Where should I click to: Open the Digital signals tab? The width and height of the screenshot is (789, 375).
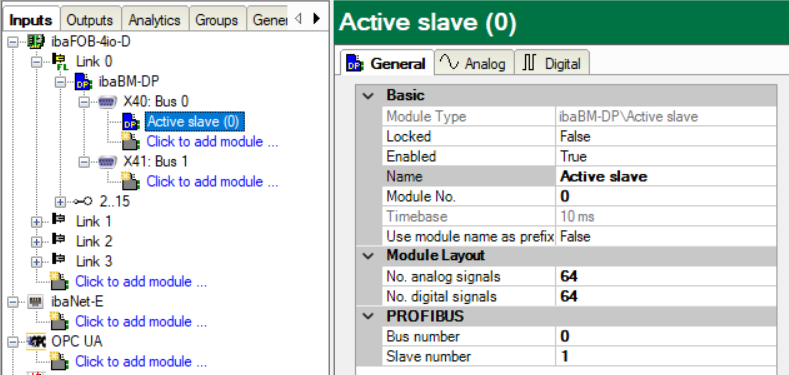[551, 63]
